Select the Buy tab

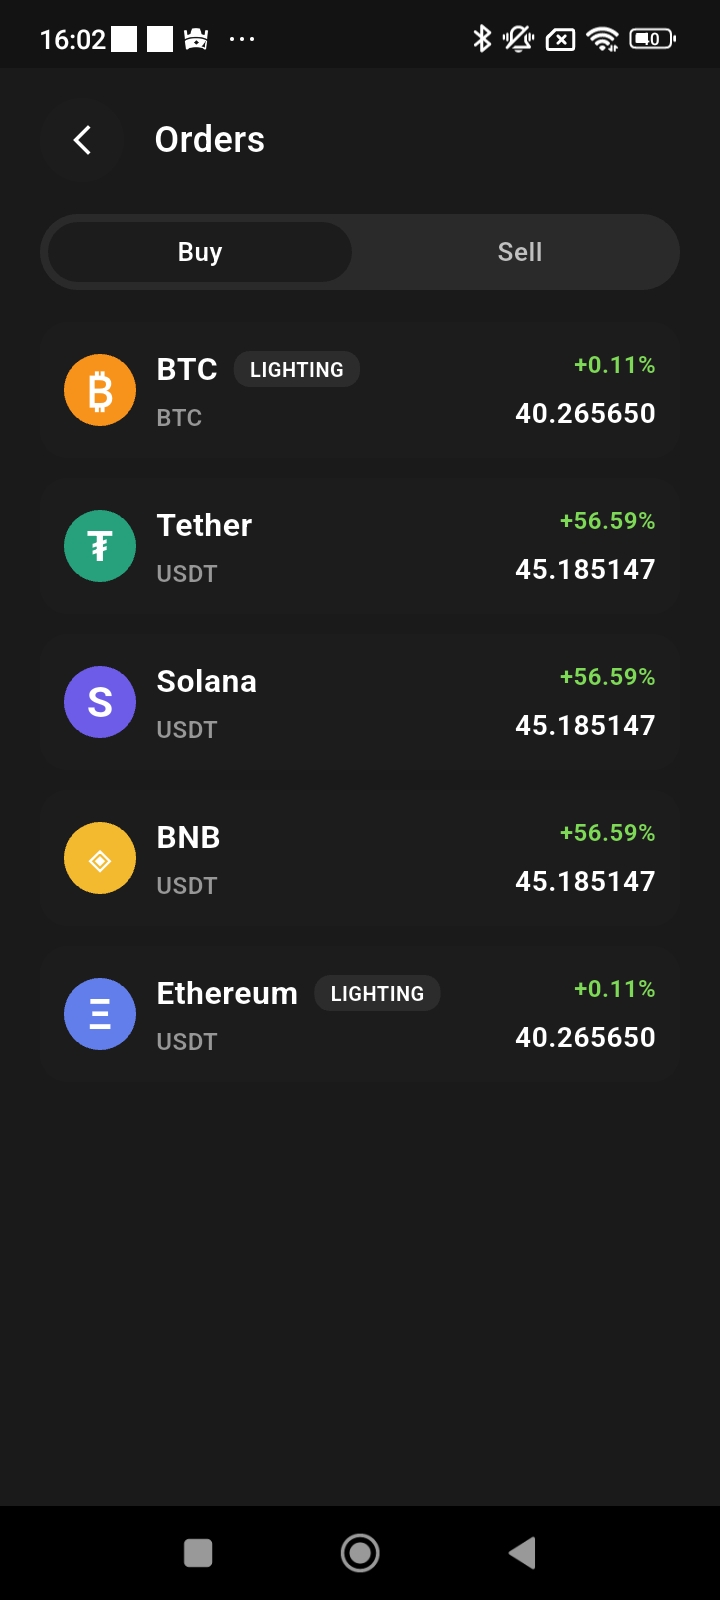click(200, 252)
